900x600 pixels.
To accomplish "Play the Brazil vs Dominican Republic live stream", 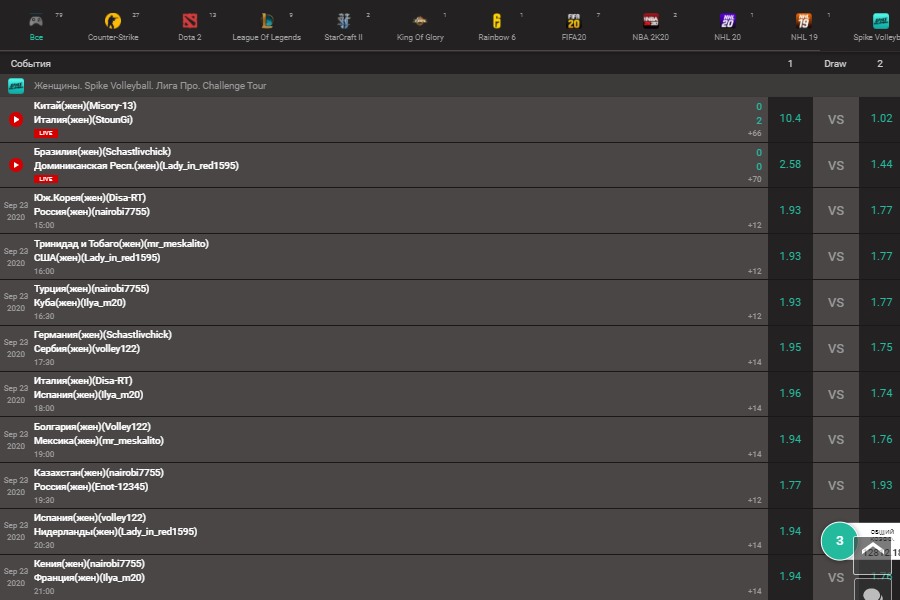I will coord(16,165).
